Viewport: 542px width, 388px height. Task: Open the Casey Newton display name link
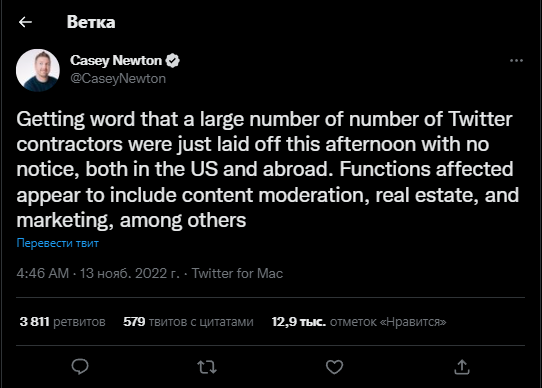click(116, 61)
